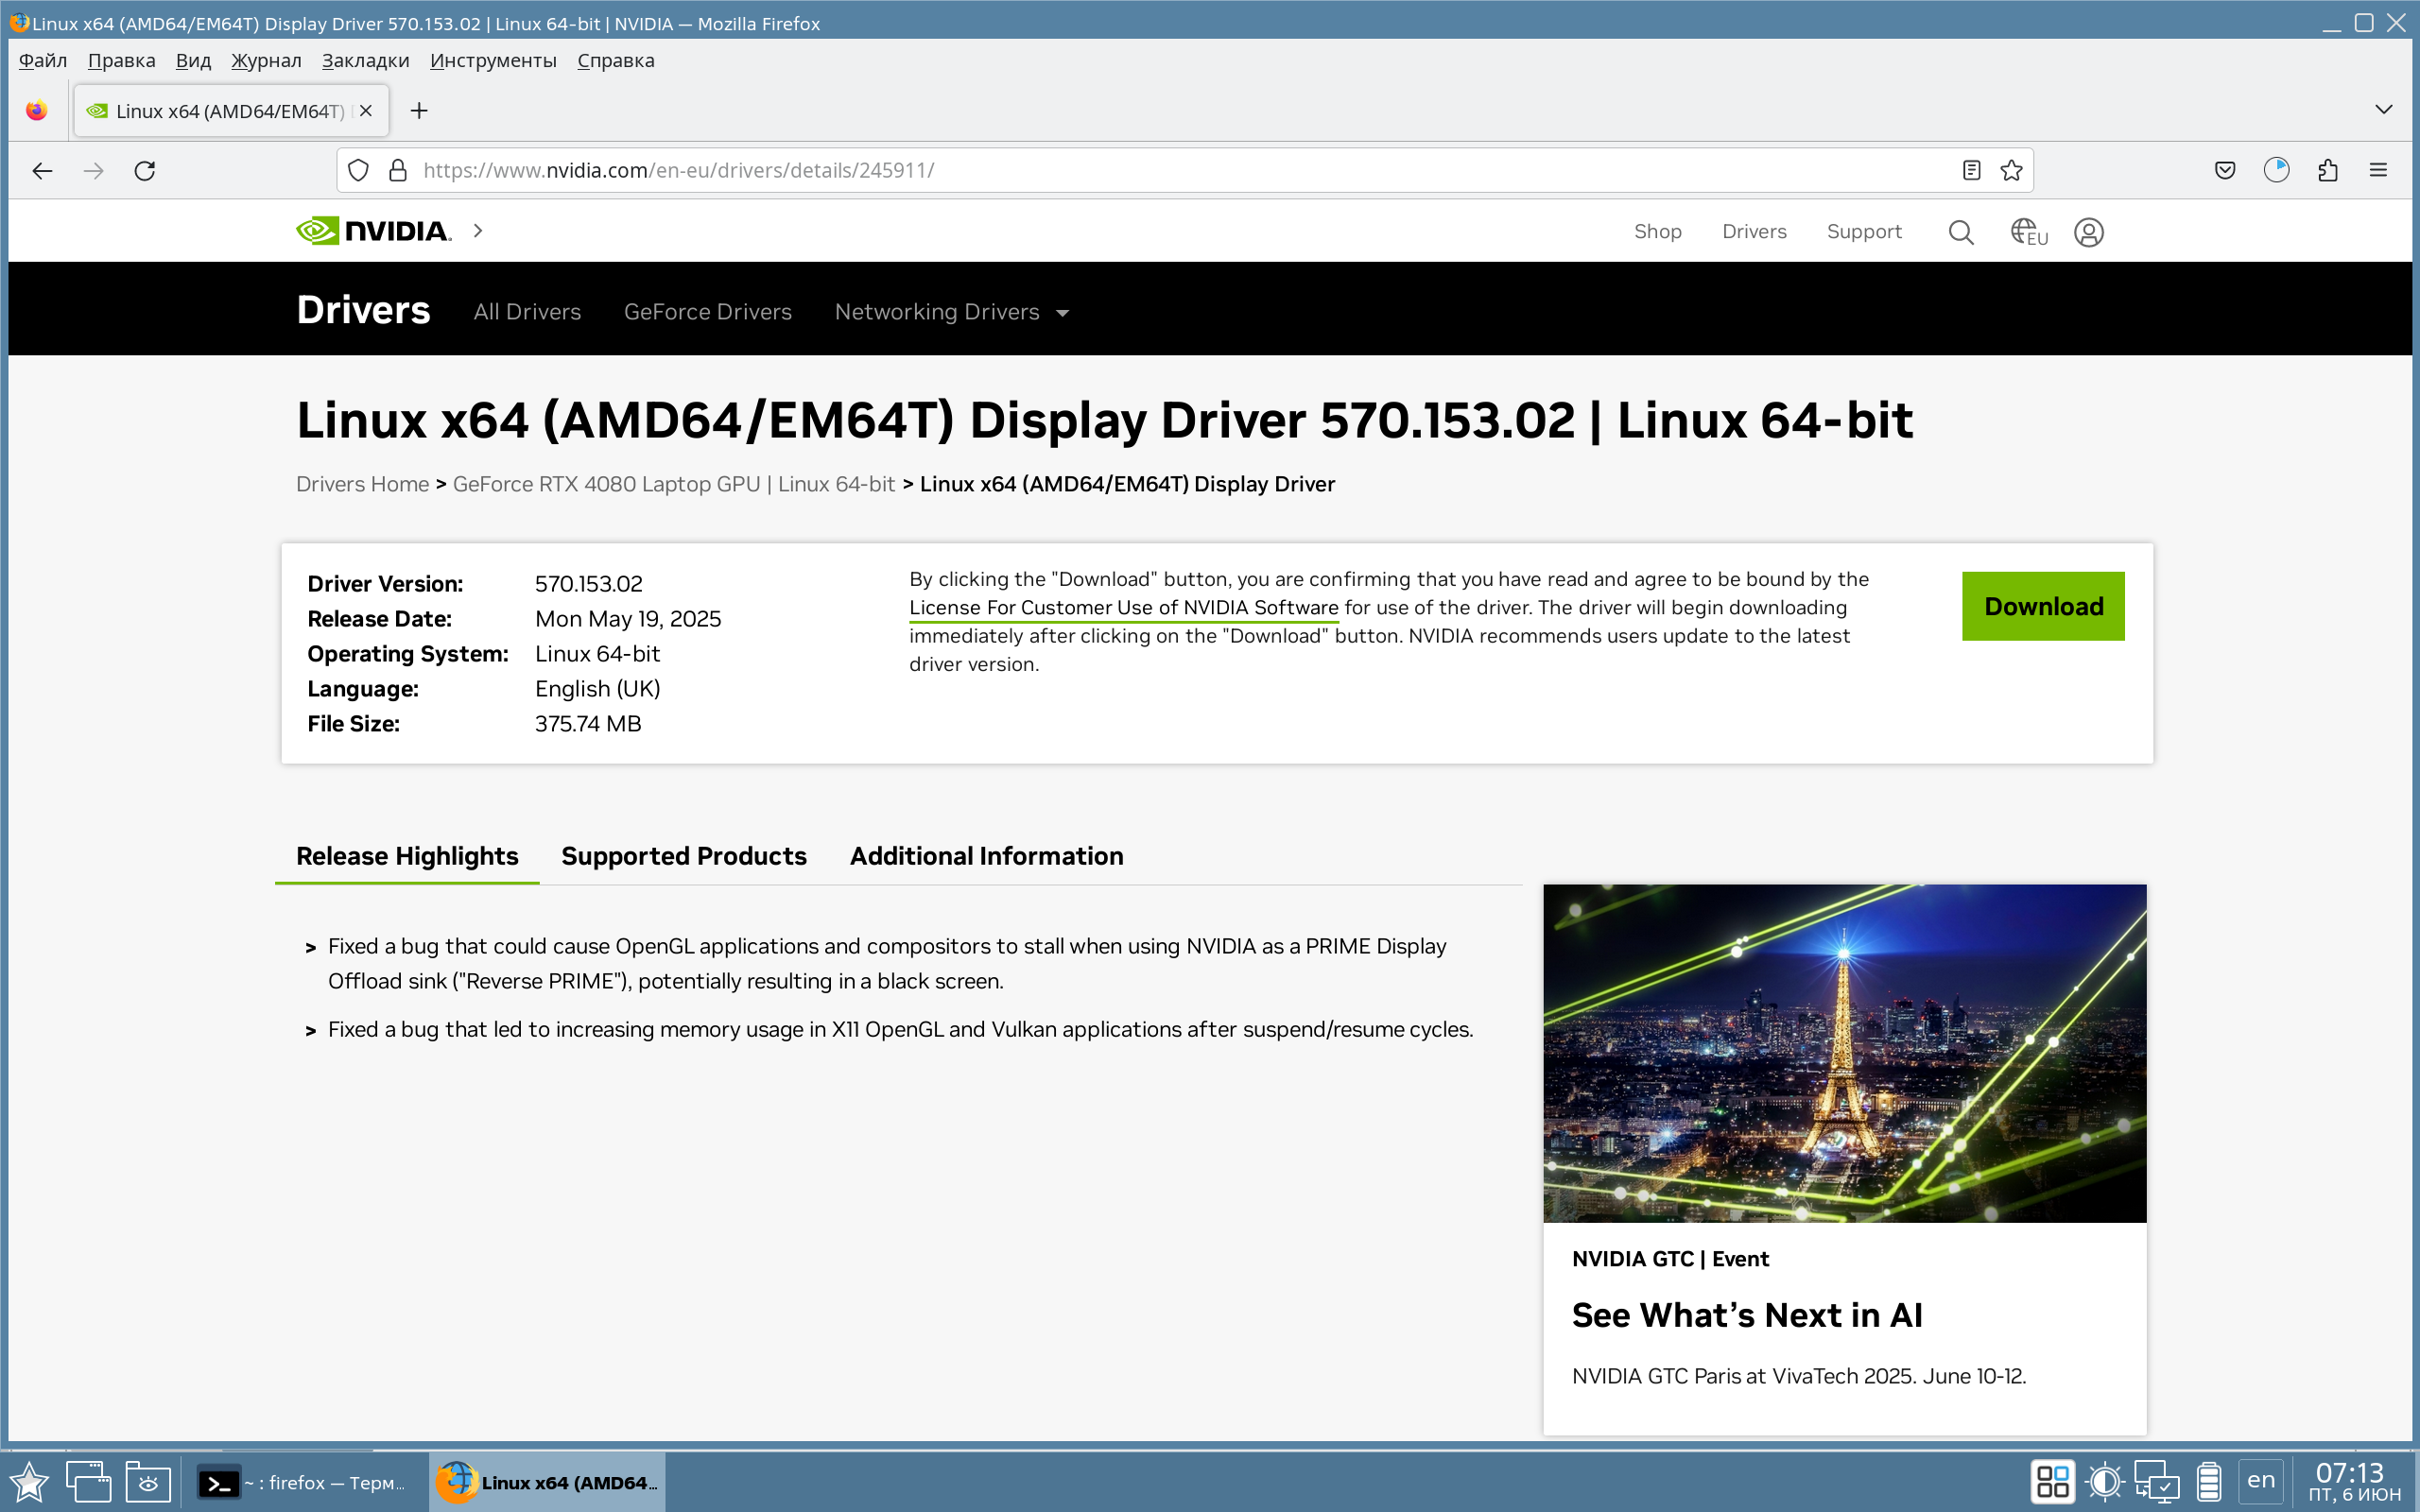2420x1512 pixels.
Task: Open the Инструменты menu
Action: point(493,60)
